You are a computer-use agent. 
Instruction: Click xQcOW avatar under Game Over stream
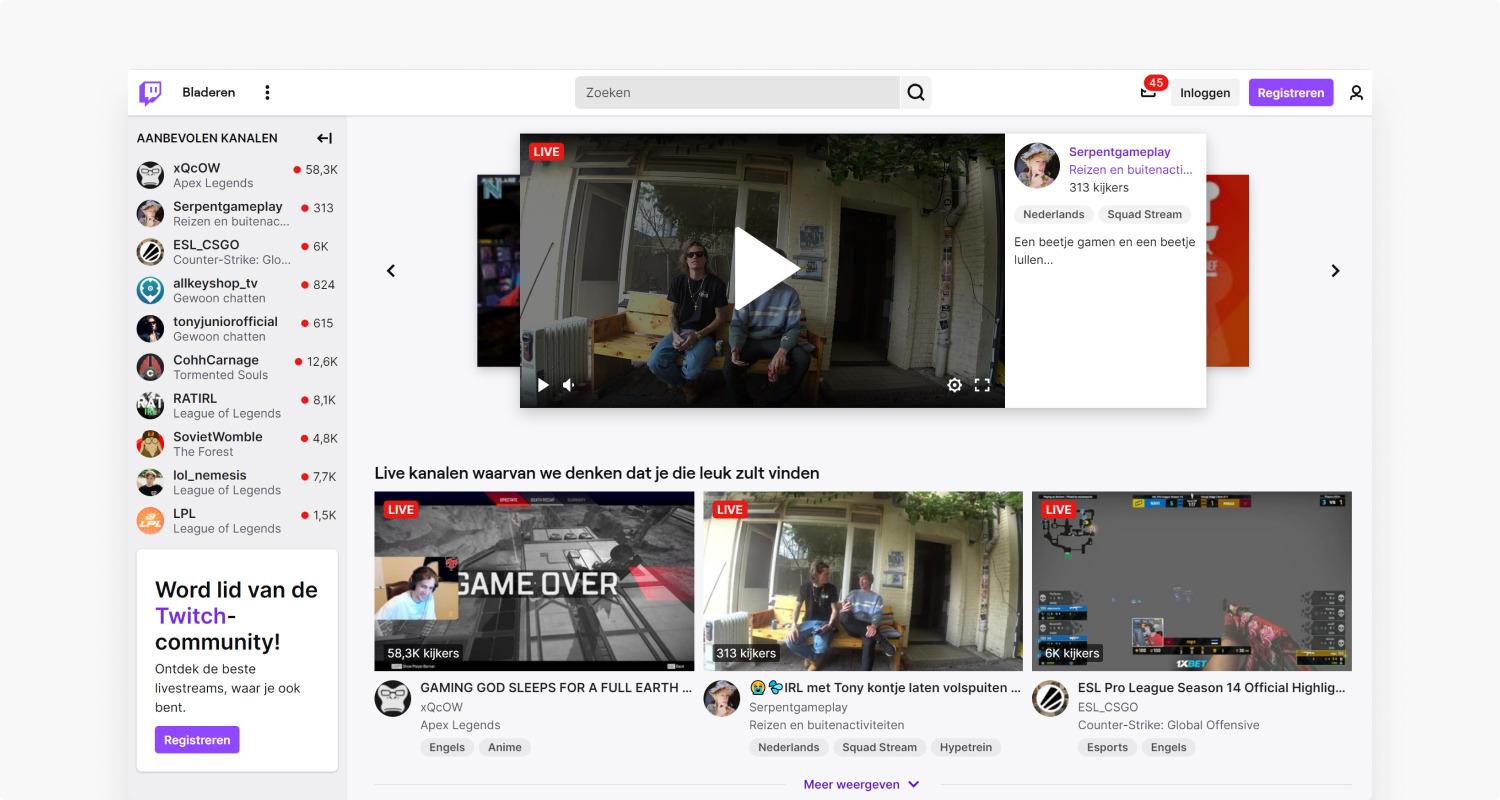[393, 698]
